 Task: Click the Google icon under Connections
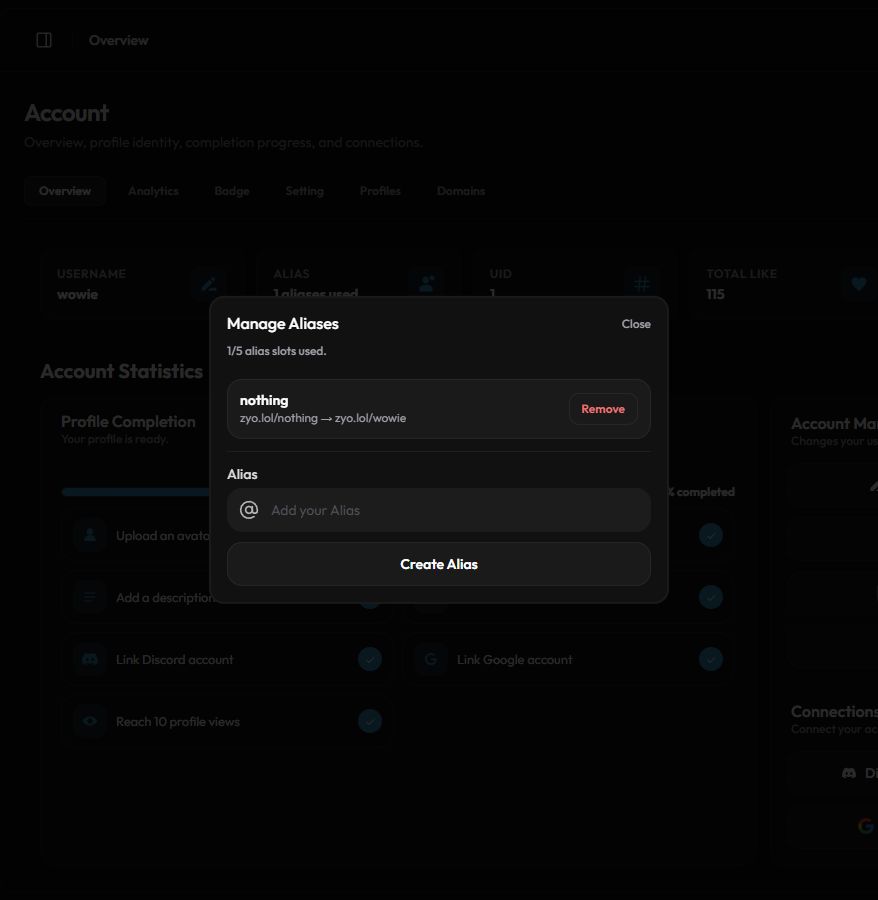865,826
